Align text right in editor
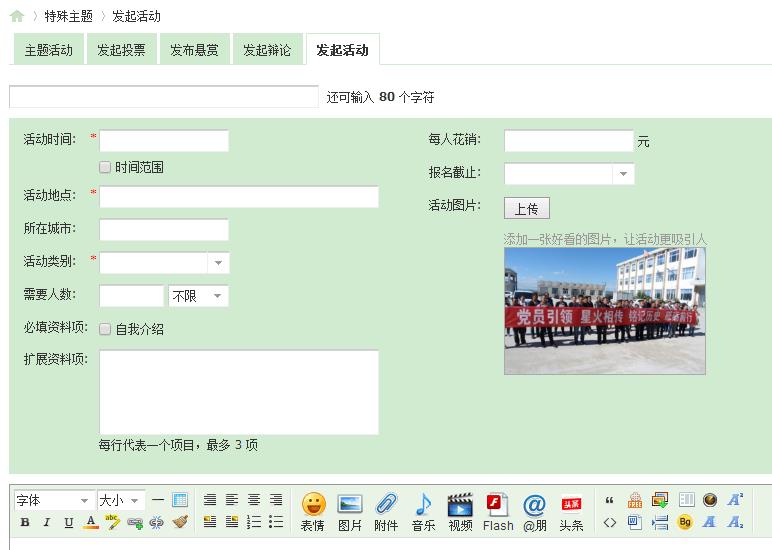Viewport: 772px width, 550px height. 276,500
